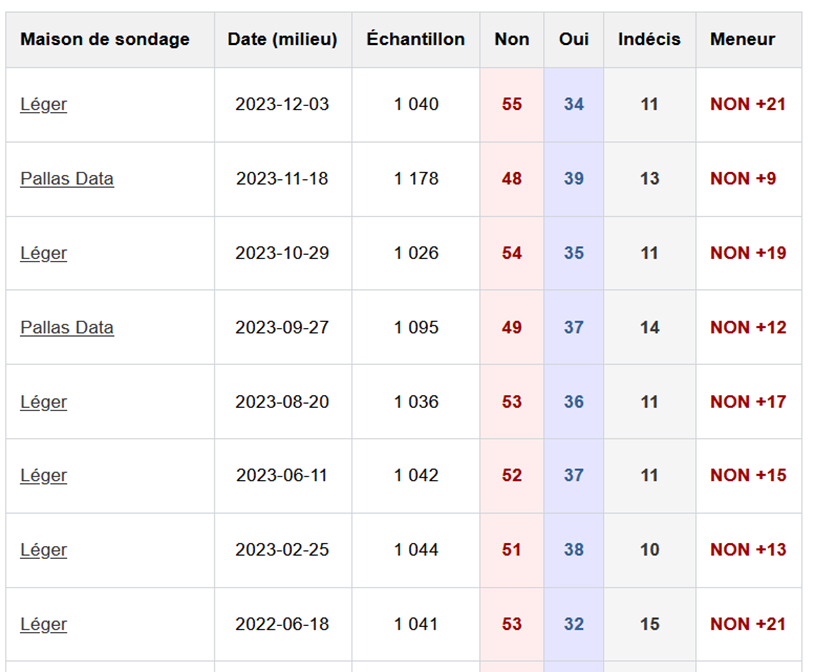Image resolution: width=814 pixels, height=672 pixels.
Task: Click the sample size 1 041
Action: point(416,624)
